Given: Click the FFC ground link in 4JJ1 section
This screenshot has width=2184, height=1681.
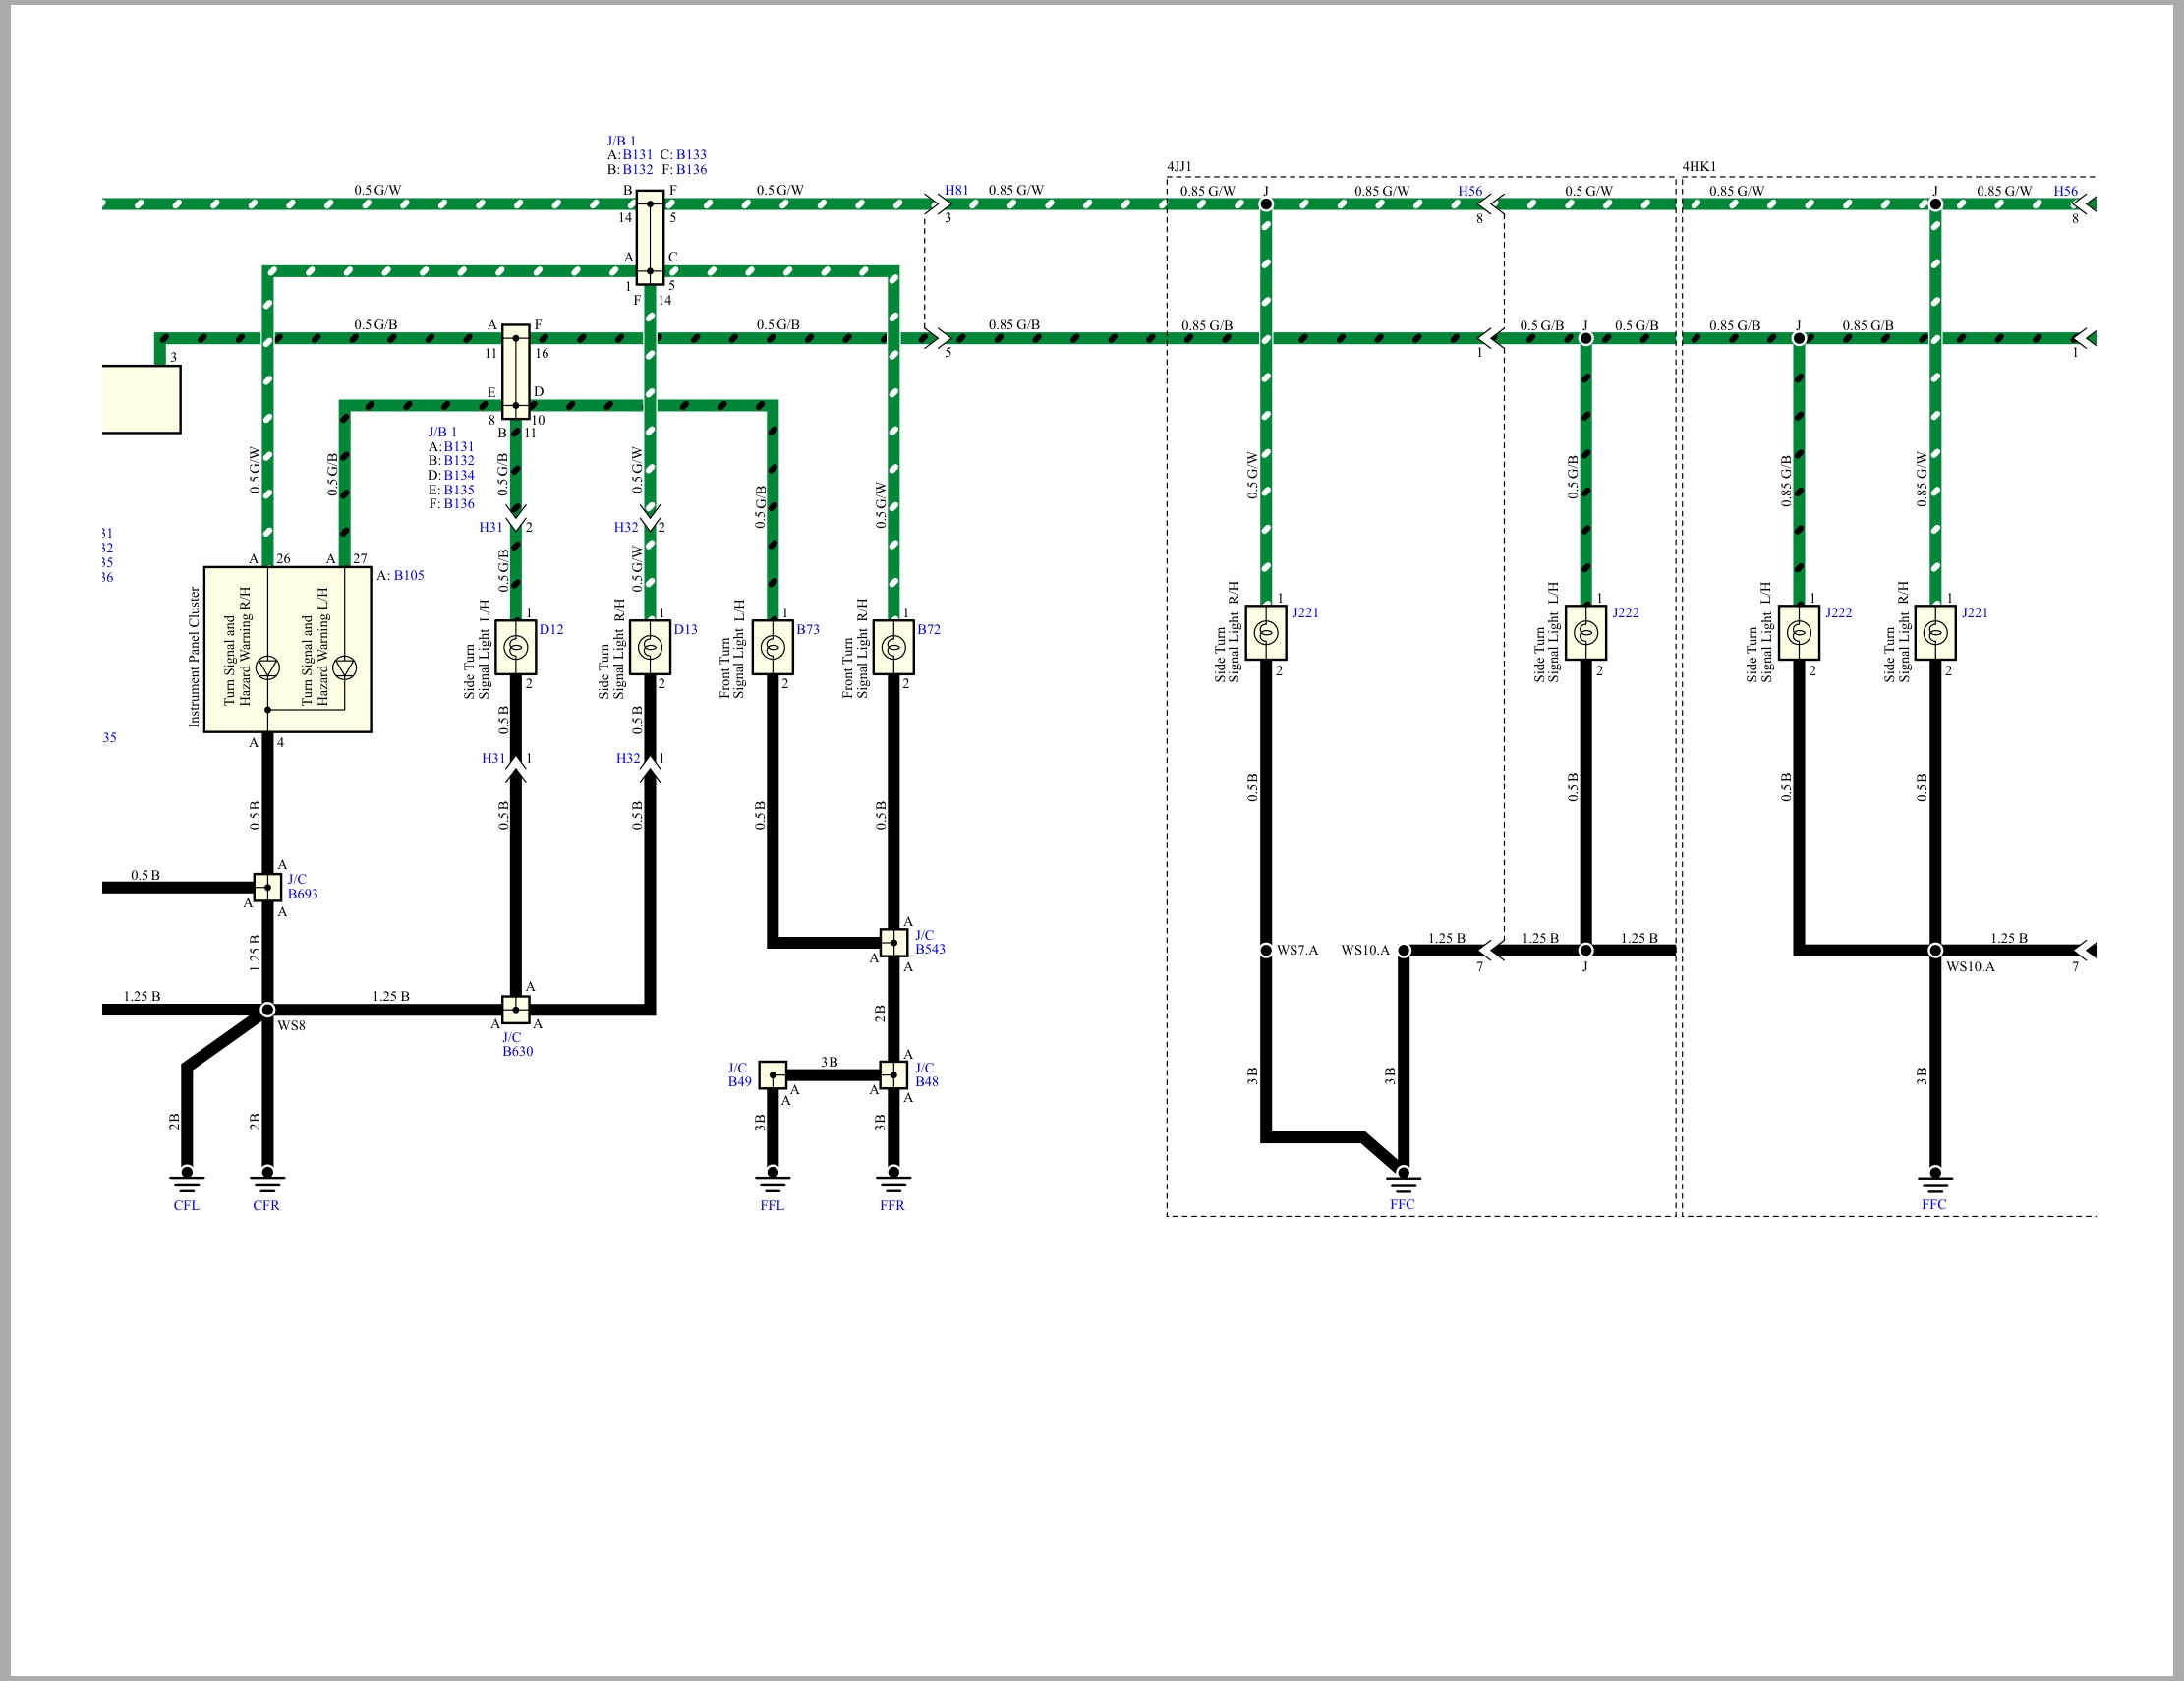Looking at the screenshot, I should point(1402,1204).
